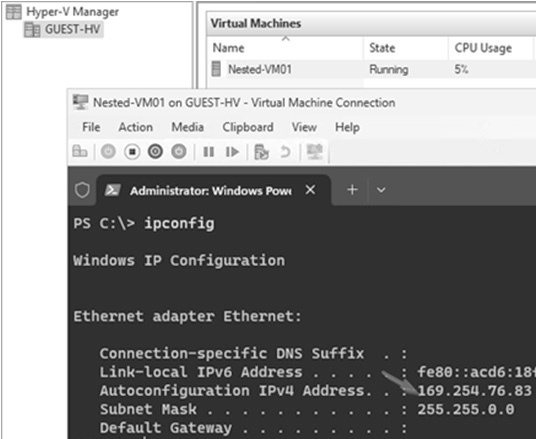Click the Revert undo arrow icon

[285, 152]
